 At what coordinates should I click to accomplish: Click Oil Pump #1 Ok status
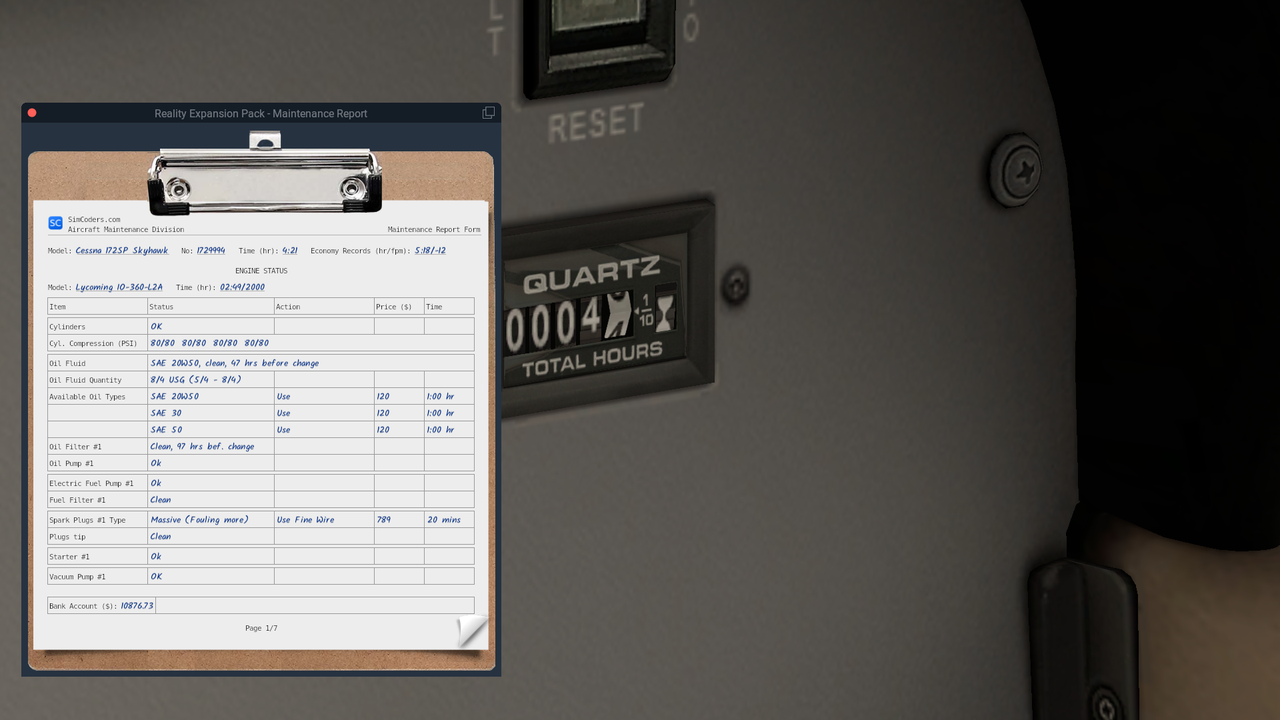pos(156,463)
